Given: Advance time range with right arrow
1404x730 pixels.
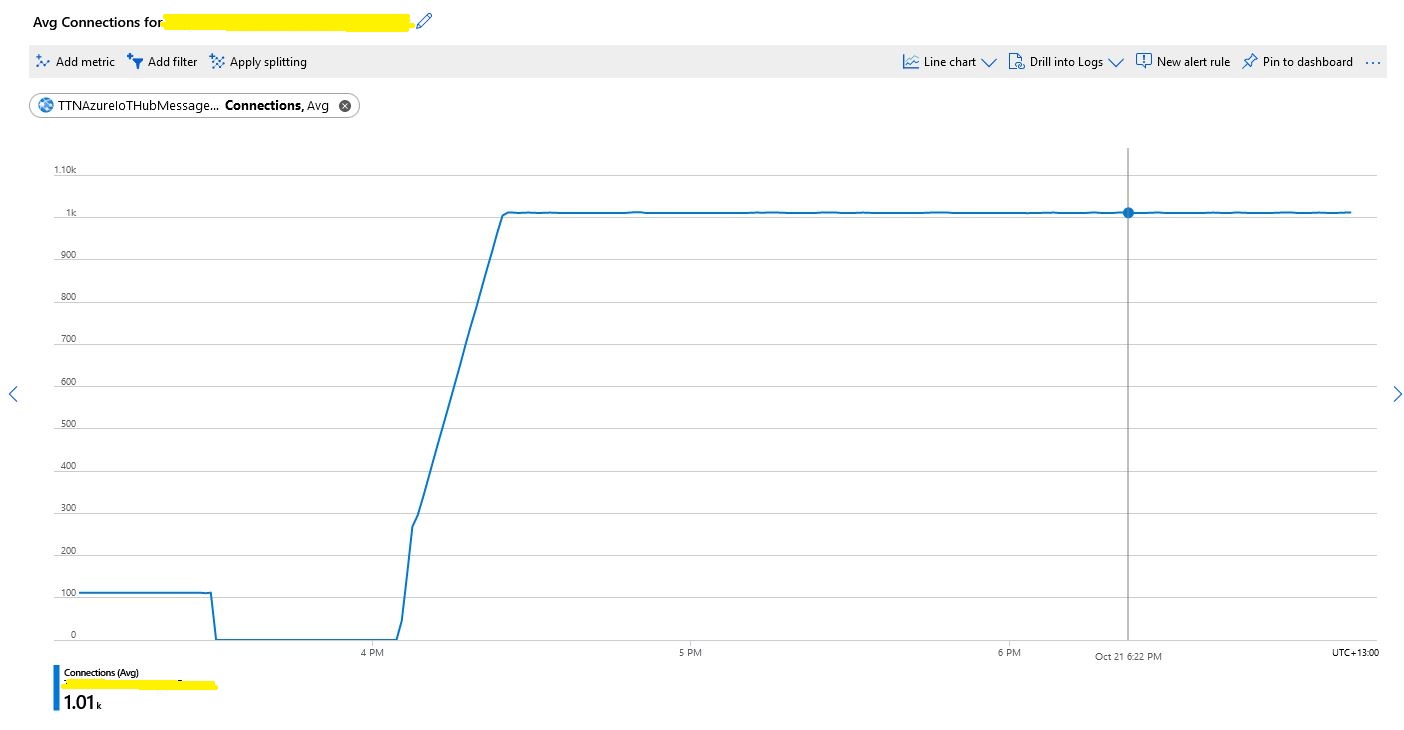Looking at the screenshot, I should point(1397,394).
